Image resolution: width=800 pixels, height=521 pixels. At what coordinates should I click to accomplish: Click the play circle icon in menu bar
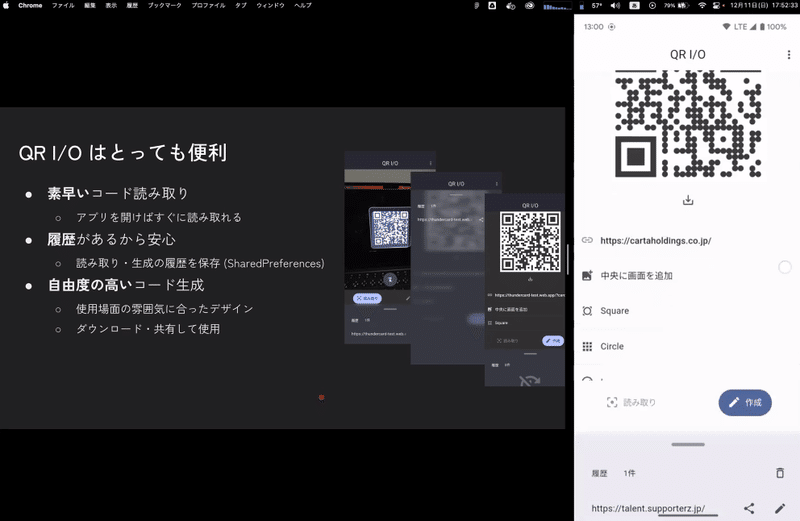click(x=652, y=6)
